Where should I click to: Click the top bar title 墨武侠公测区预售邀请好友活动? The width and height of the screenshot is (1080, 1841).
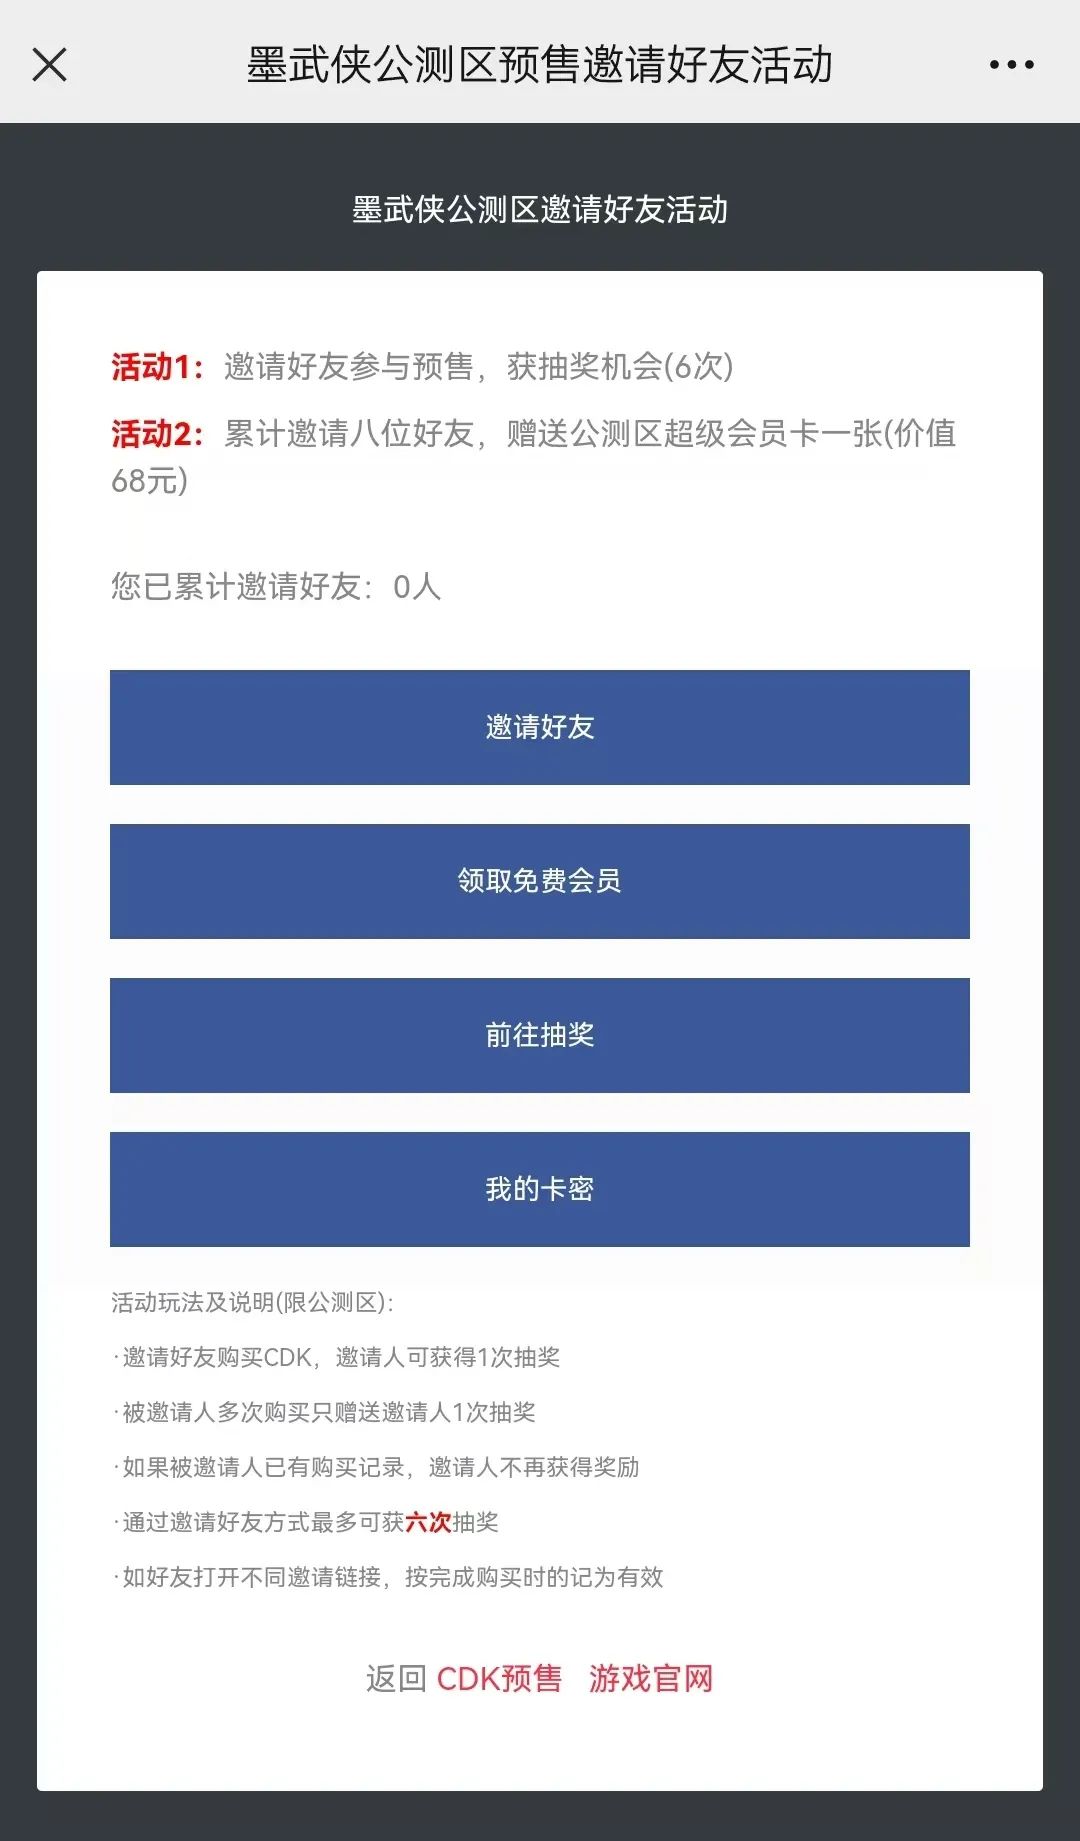540,65
